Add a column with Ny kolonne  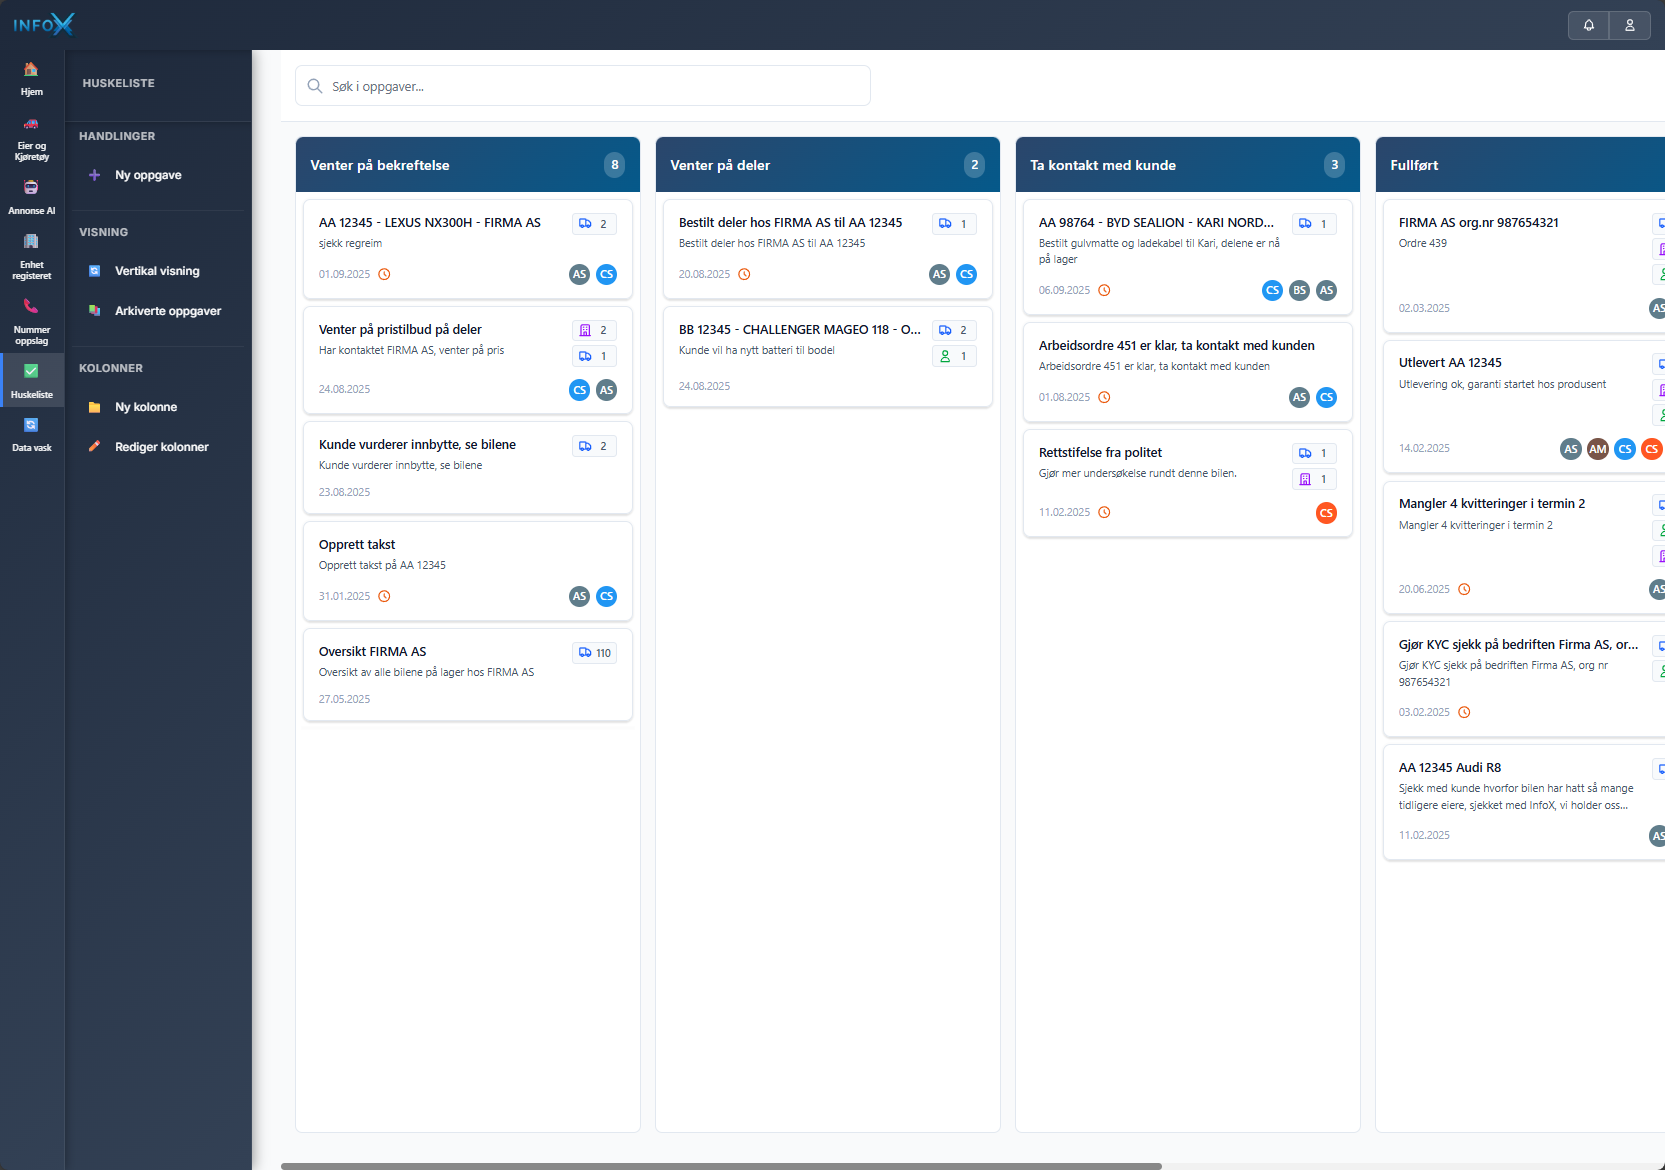[x=146, y=407]
